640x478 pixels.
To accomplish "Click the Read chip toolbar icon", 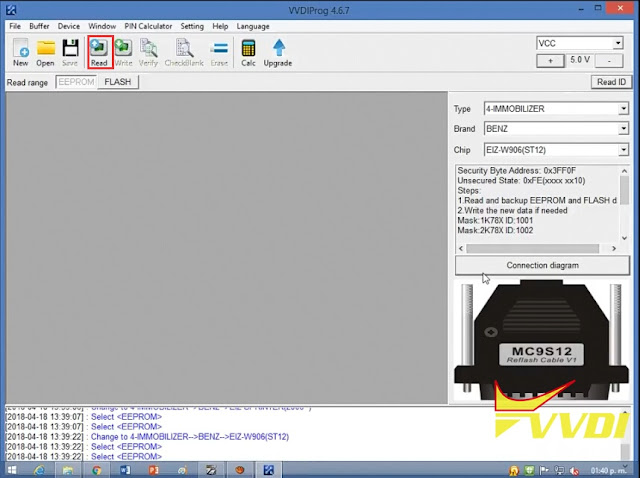I will [x=99, y=52].
